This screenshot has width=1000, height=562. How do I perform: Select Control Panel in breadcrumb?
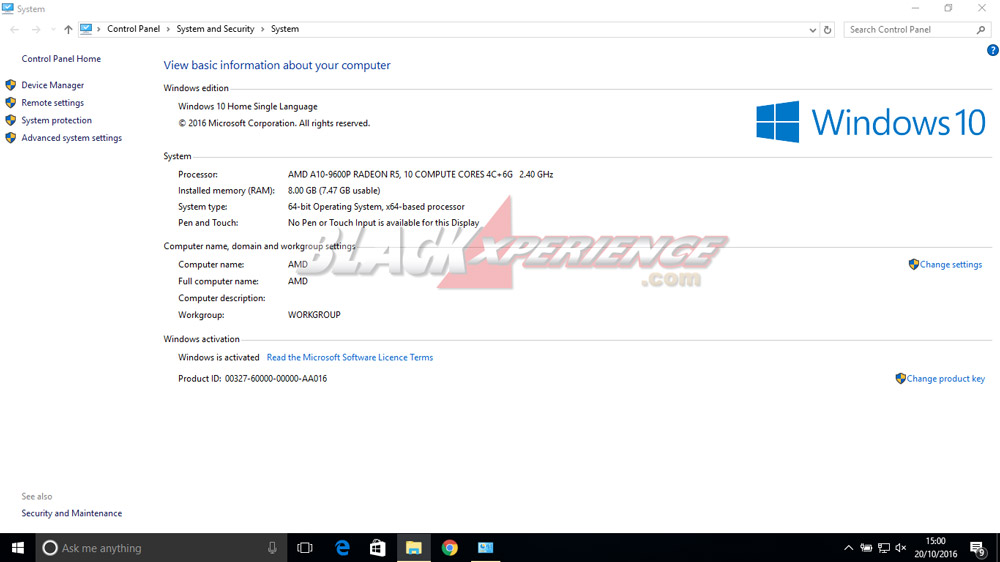[x=133, y=29]
